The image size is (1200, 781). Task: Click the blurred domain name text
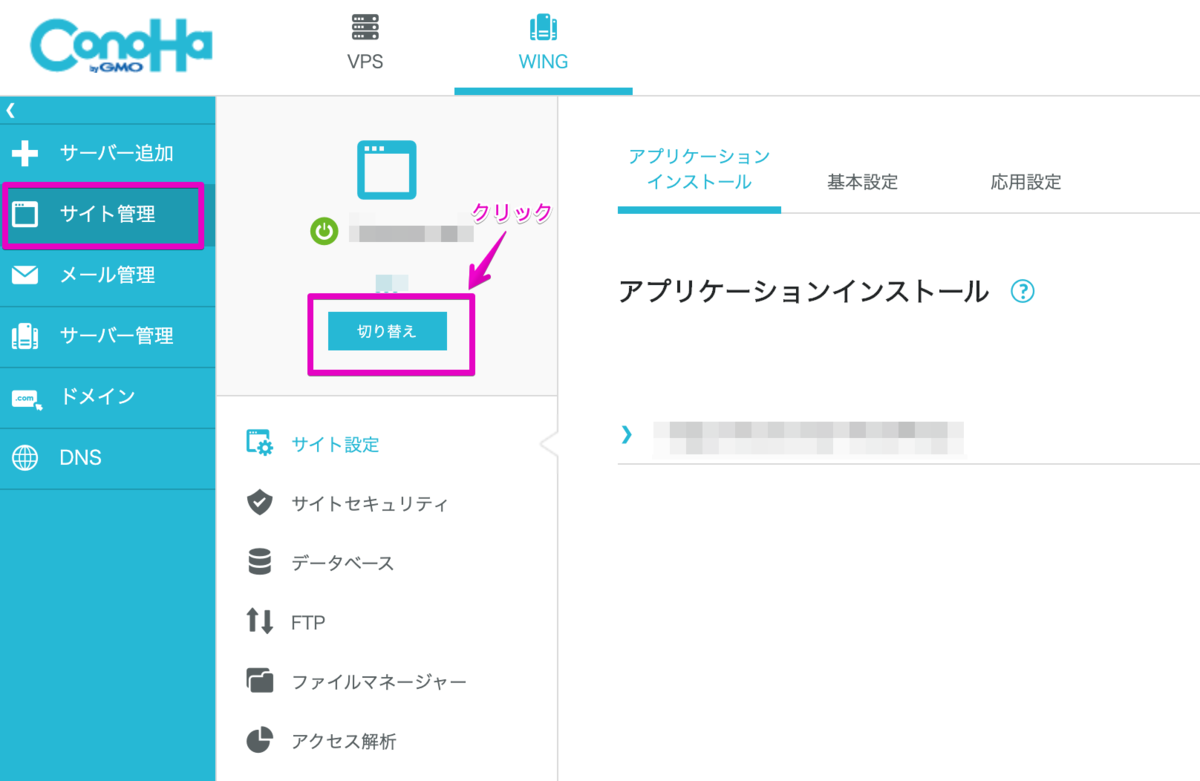tap(410, 233)
